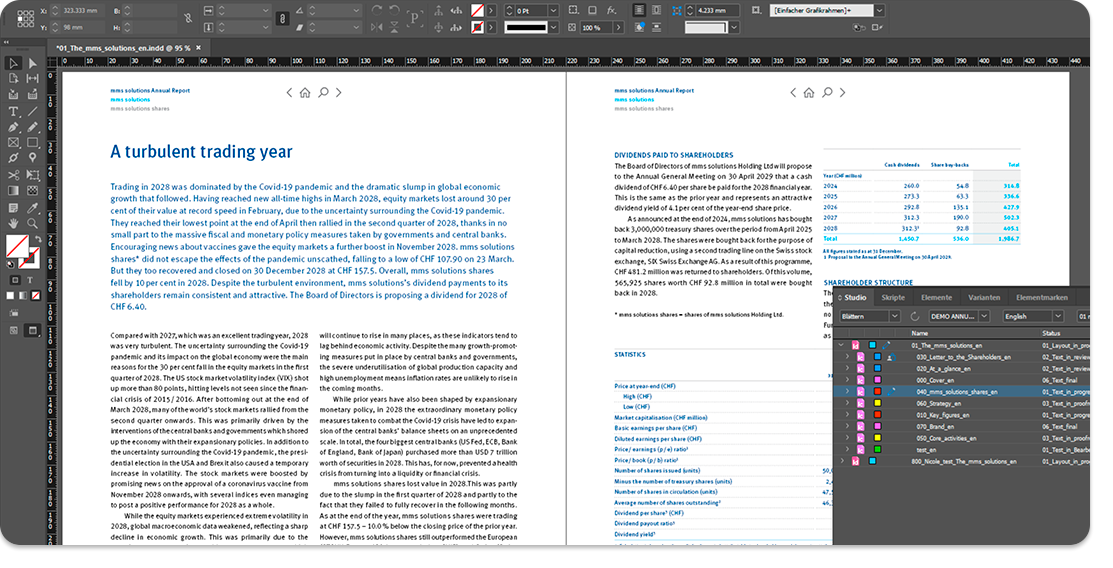Click the mms solutions Annual Report link on left page
This screenshot has height=568, width=1113.
pos(150,90)
